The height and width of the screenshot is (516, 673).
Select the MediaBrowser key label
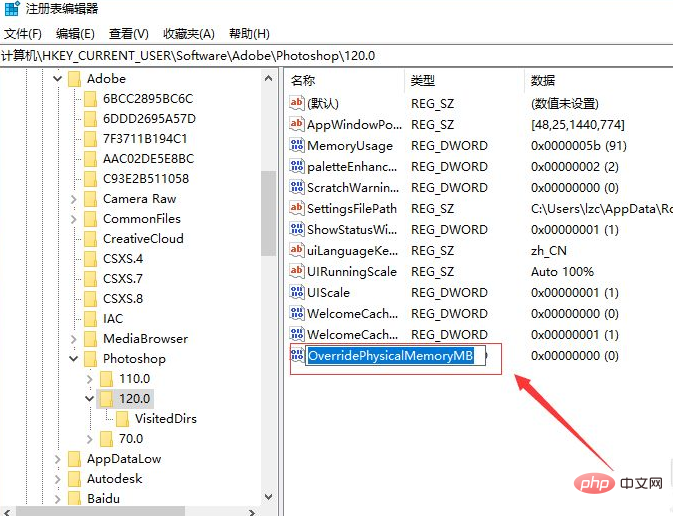tap(146, 339)
